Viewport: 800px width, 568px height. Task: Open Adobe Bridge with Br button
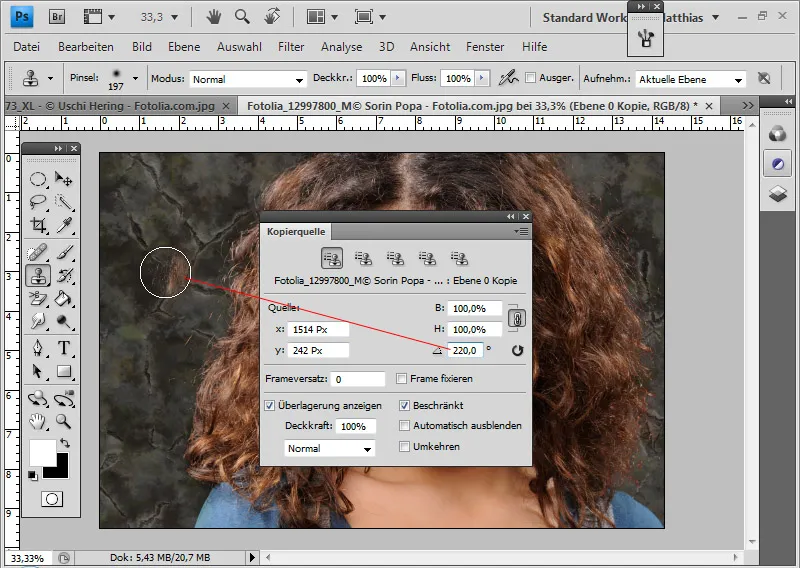(57, 17)
